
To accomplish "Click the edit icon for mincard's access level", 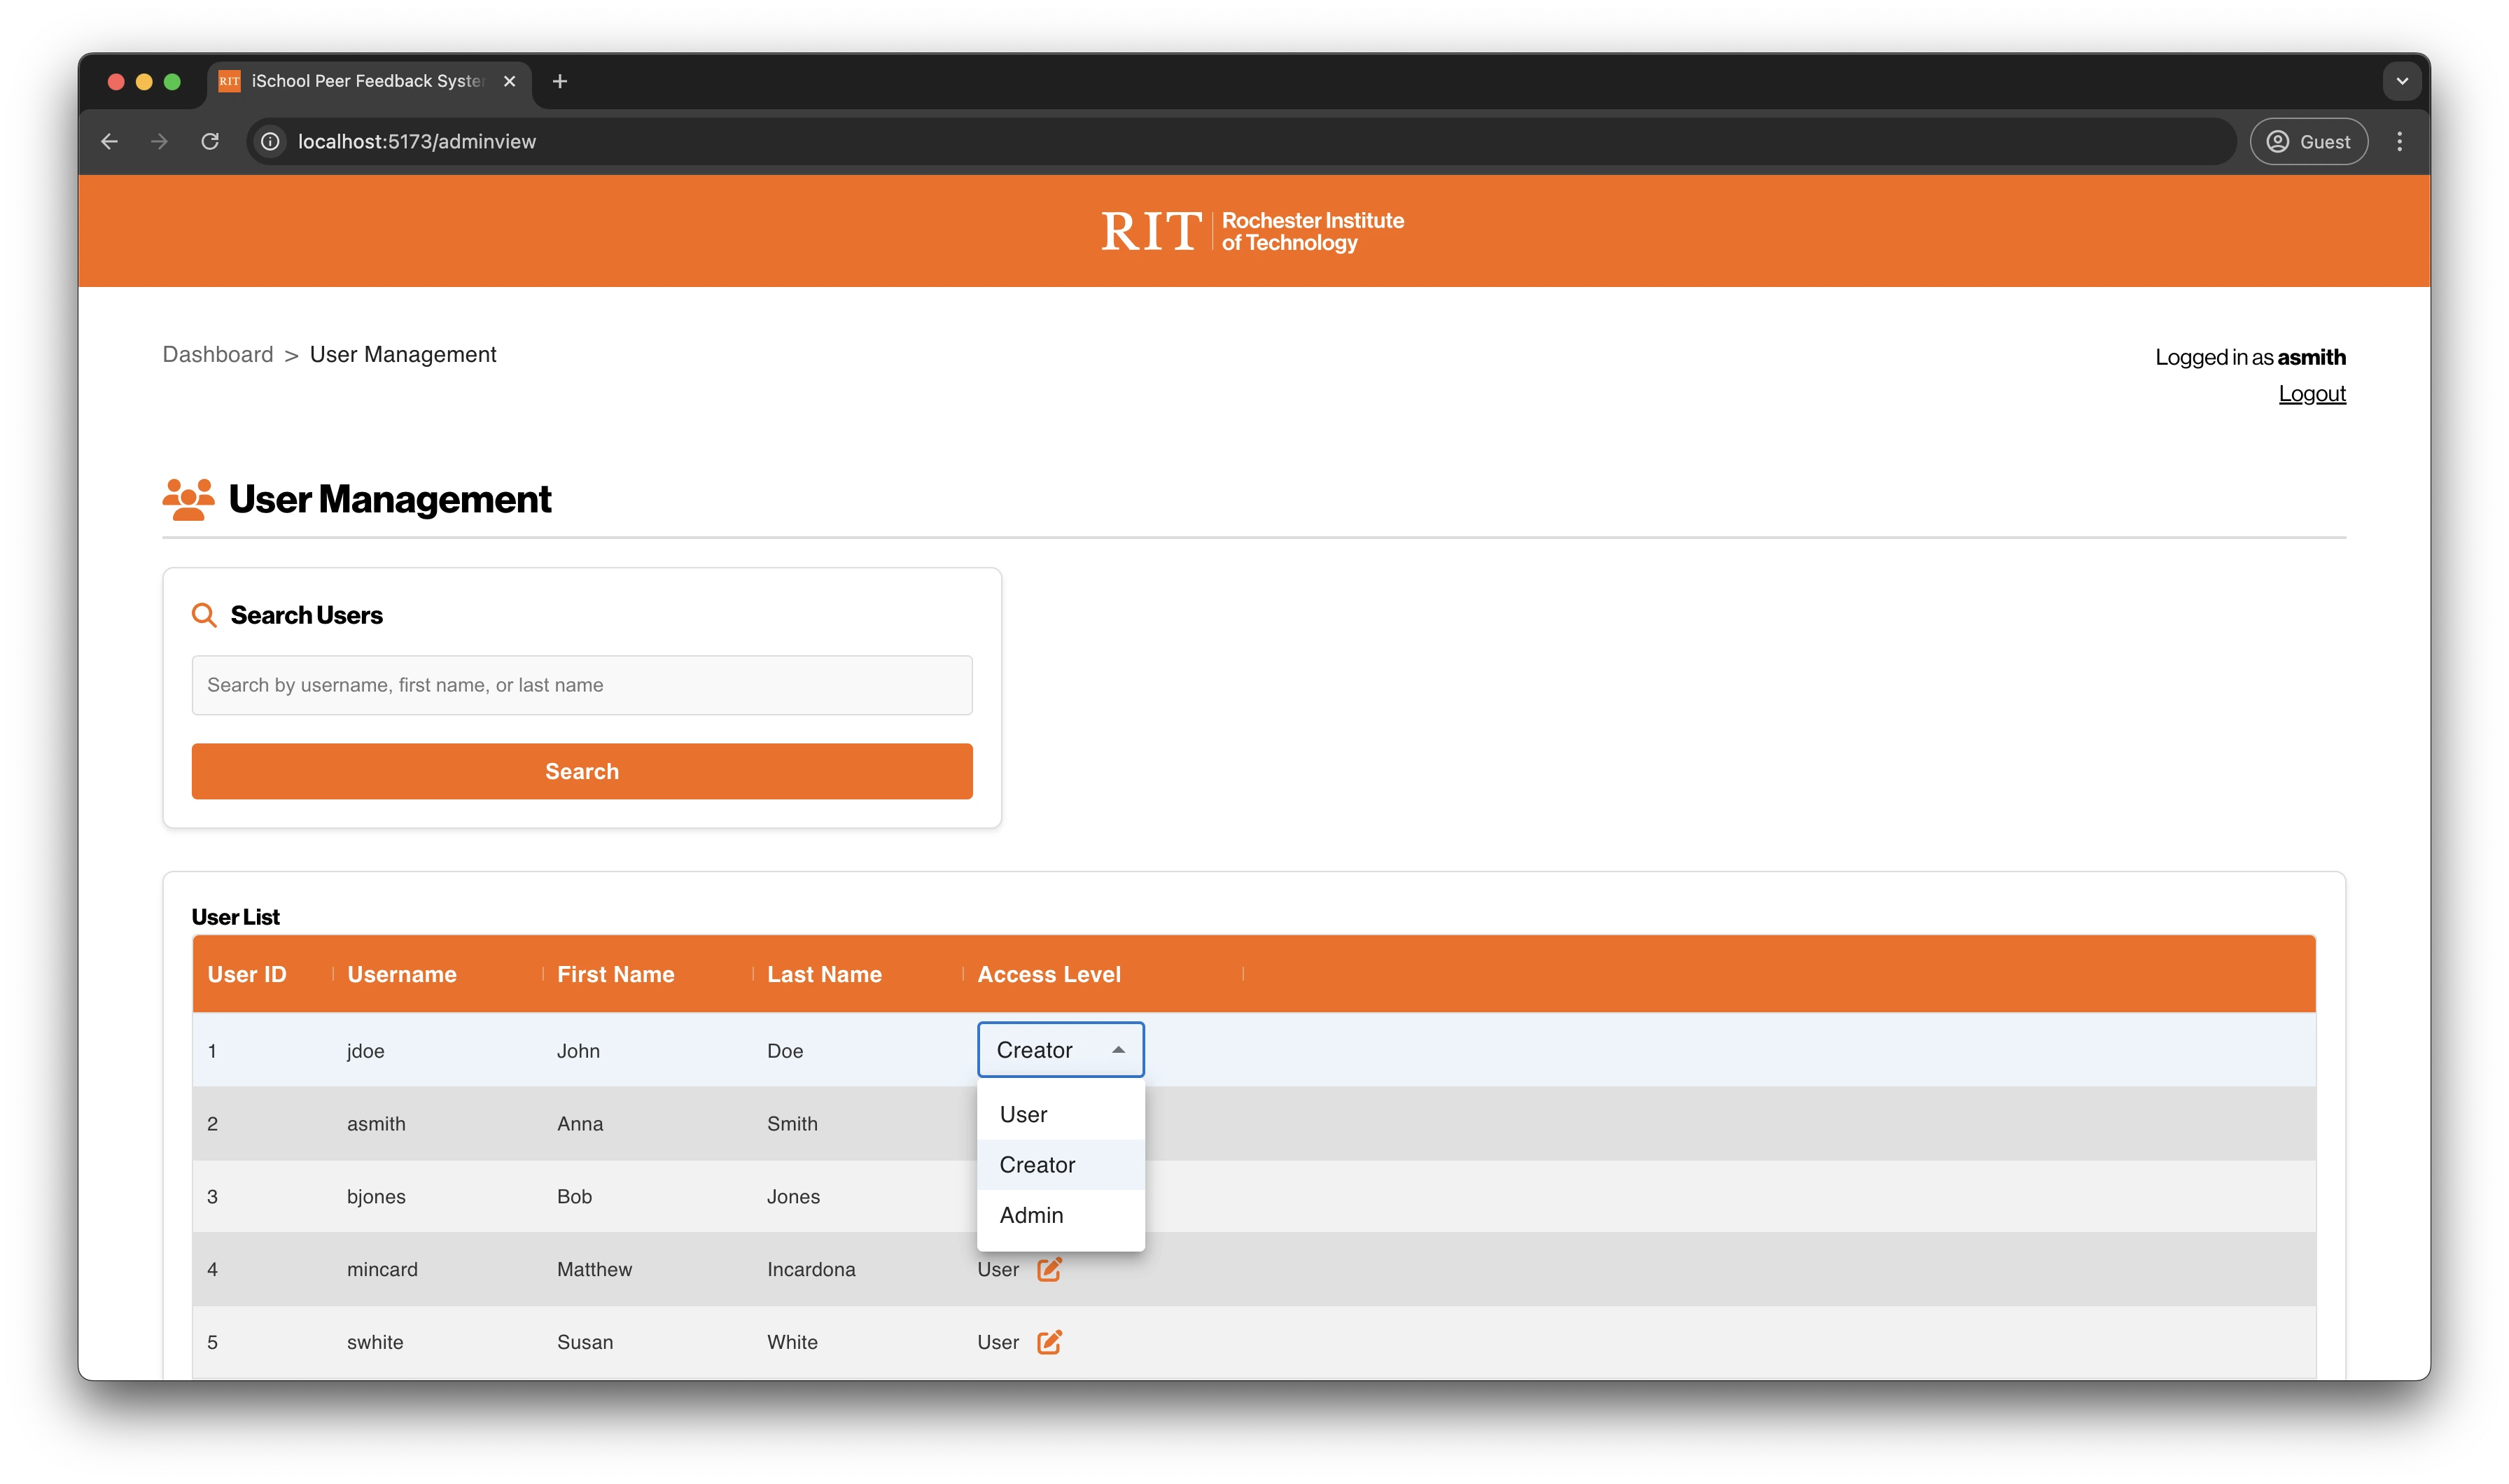I will click(1048, 1269).
